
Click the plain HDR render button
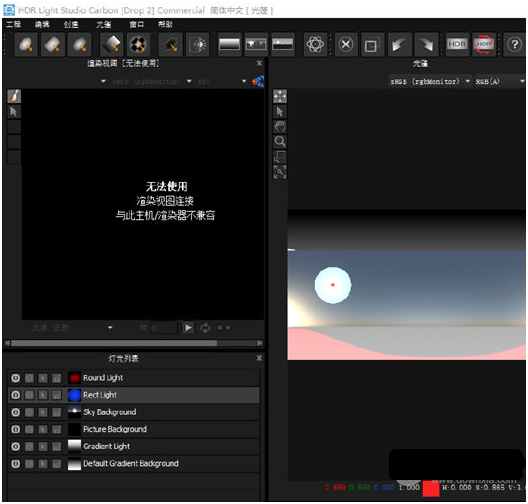click(457, 44)
